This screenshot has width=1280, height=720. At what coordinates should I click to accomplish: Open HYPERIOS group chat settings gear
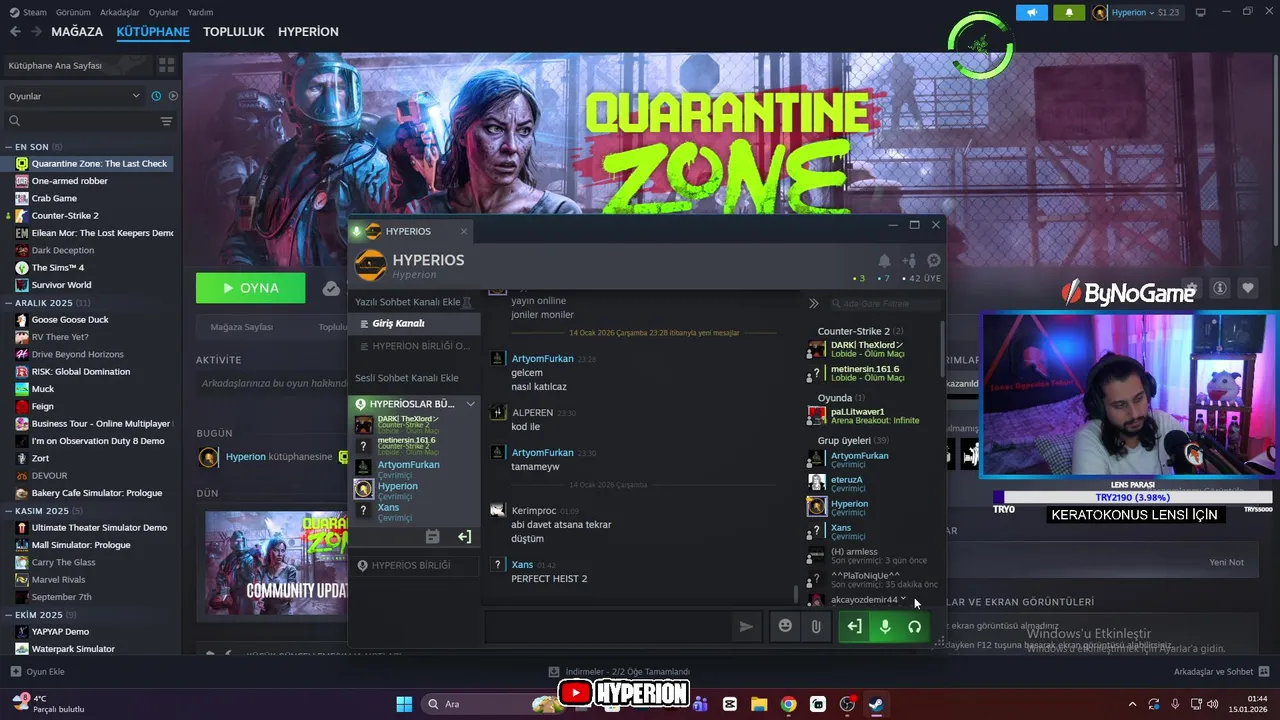coord(933,261)
